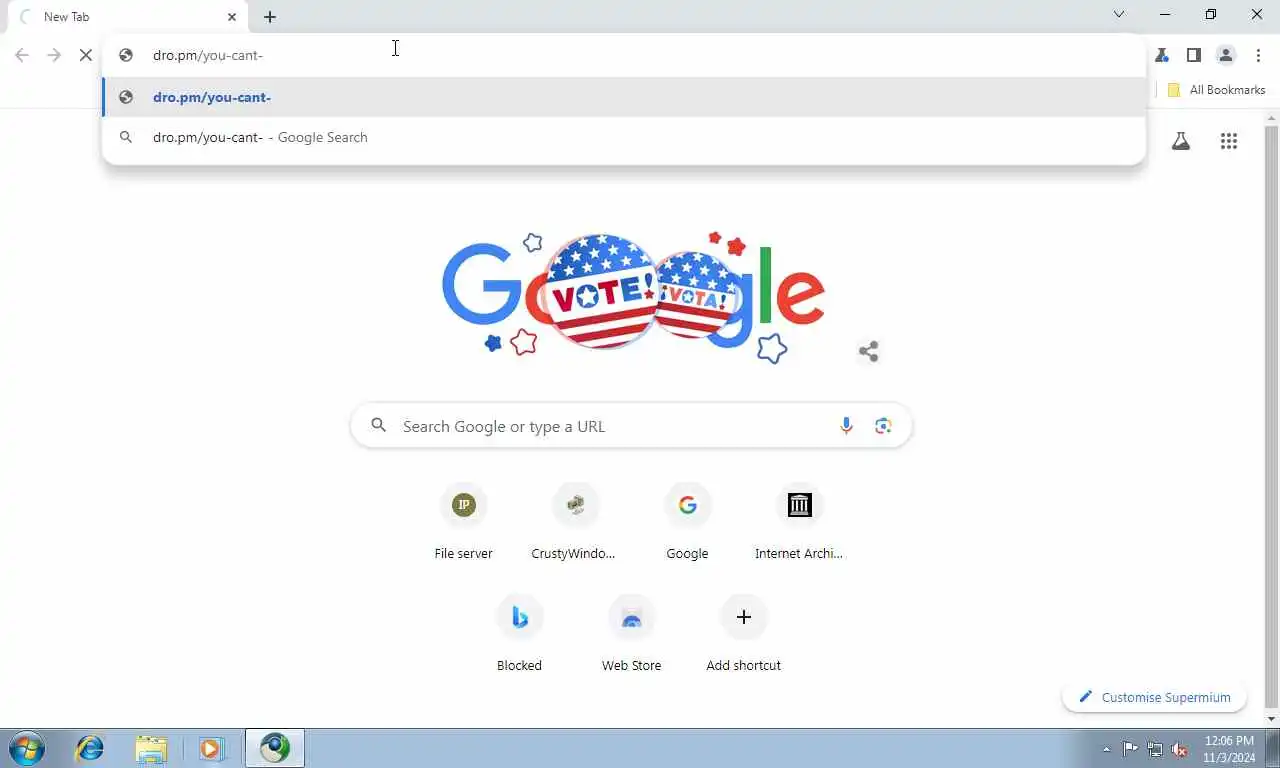The image size is (1280, 768).
Task: Go forward using the forward arrow
Action: (54, 55)
